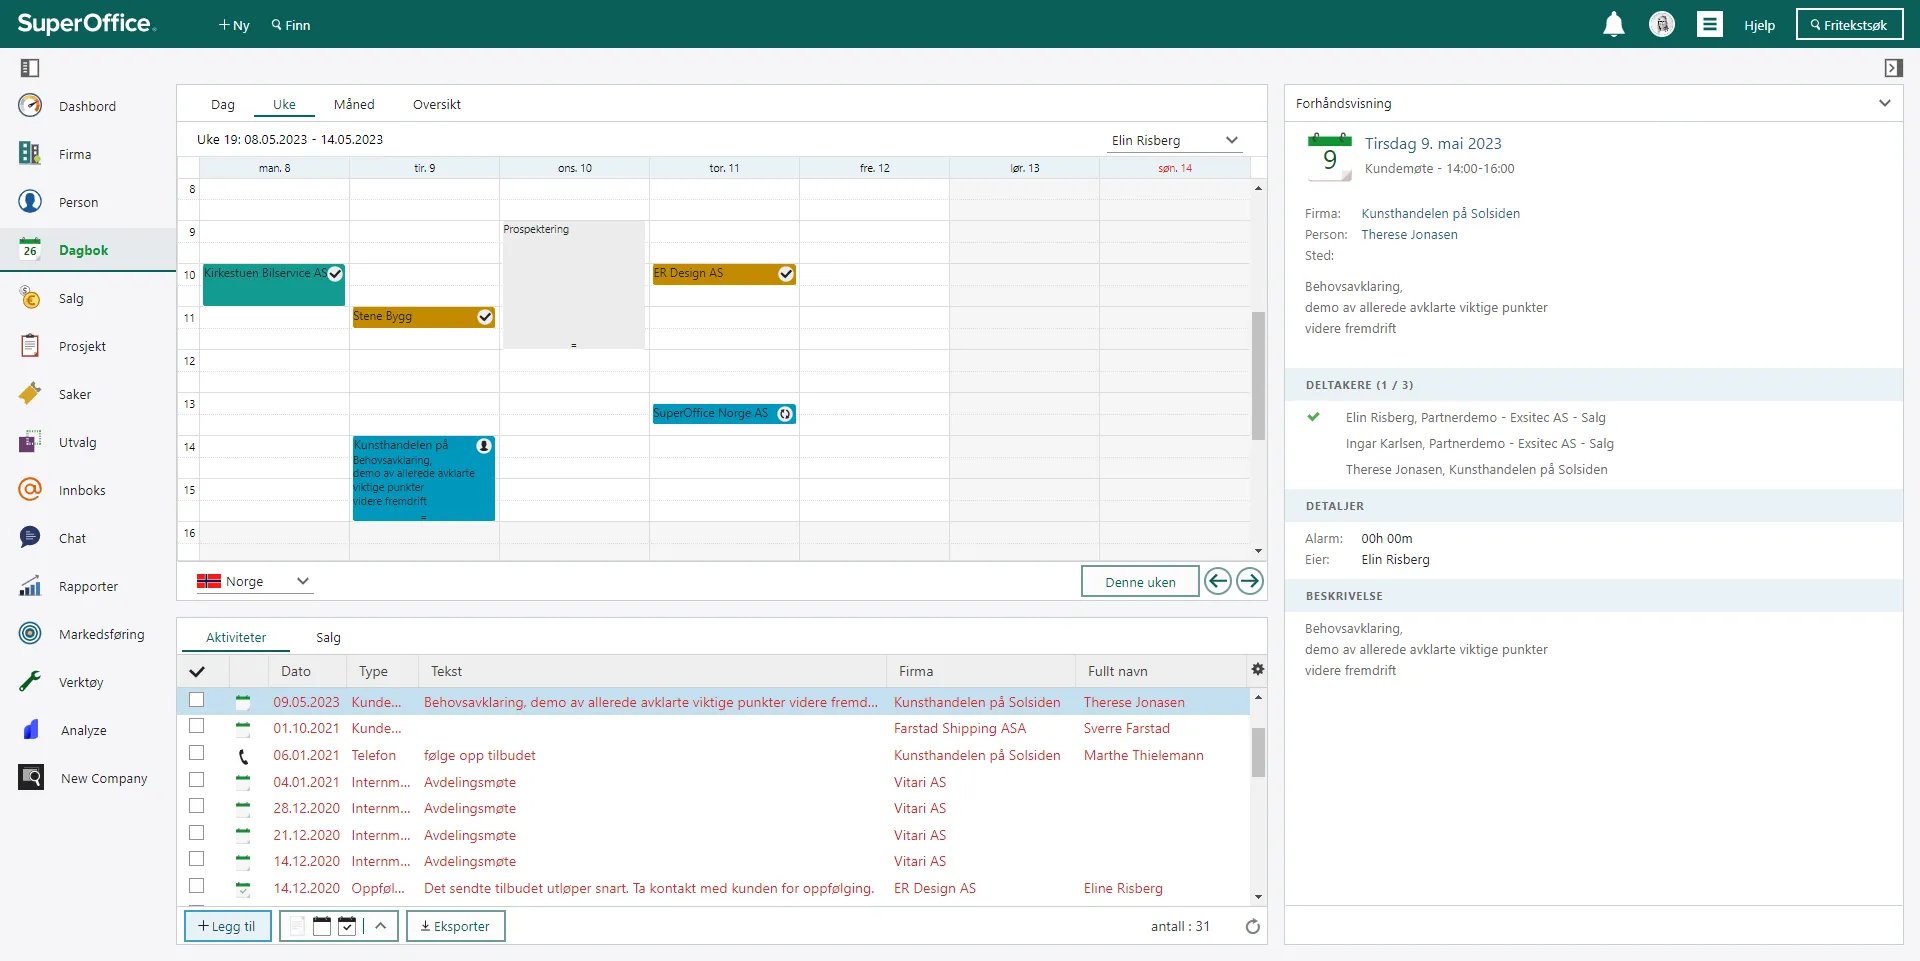Open the Saker ticket icon

[30, 393]
